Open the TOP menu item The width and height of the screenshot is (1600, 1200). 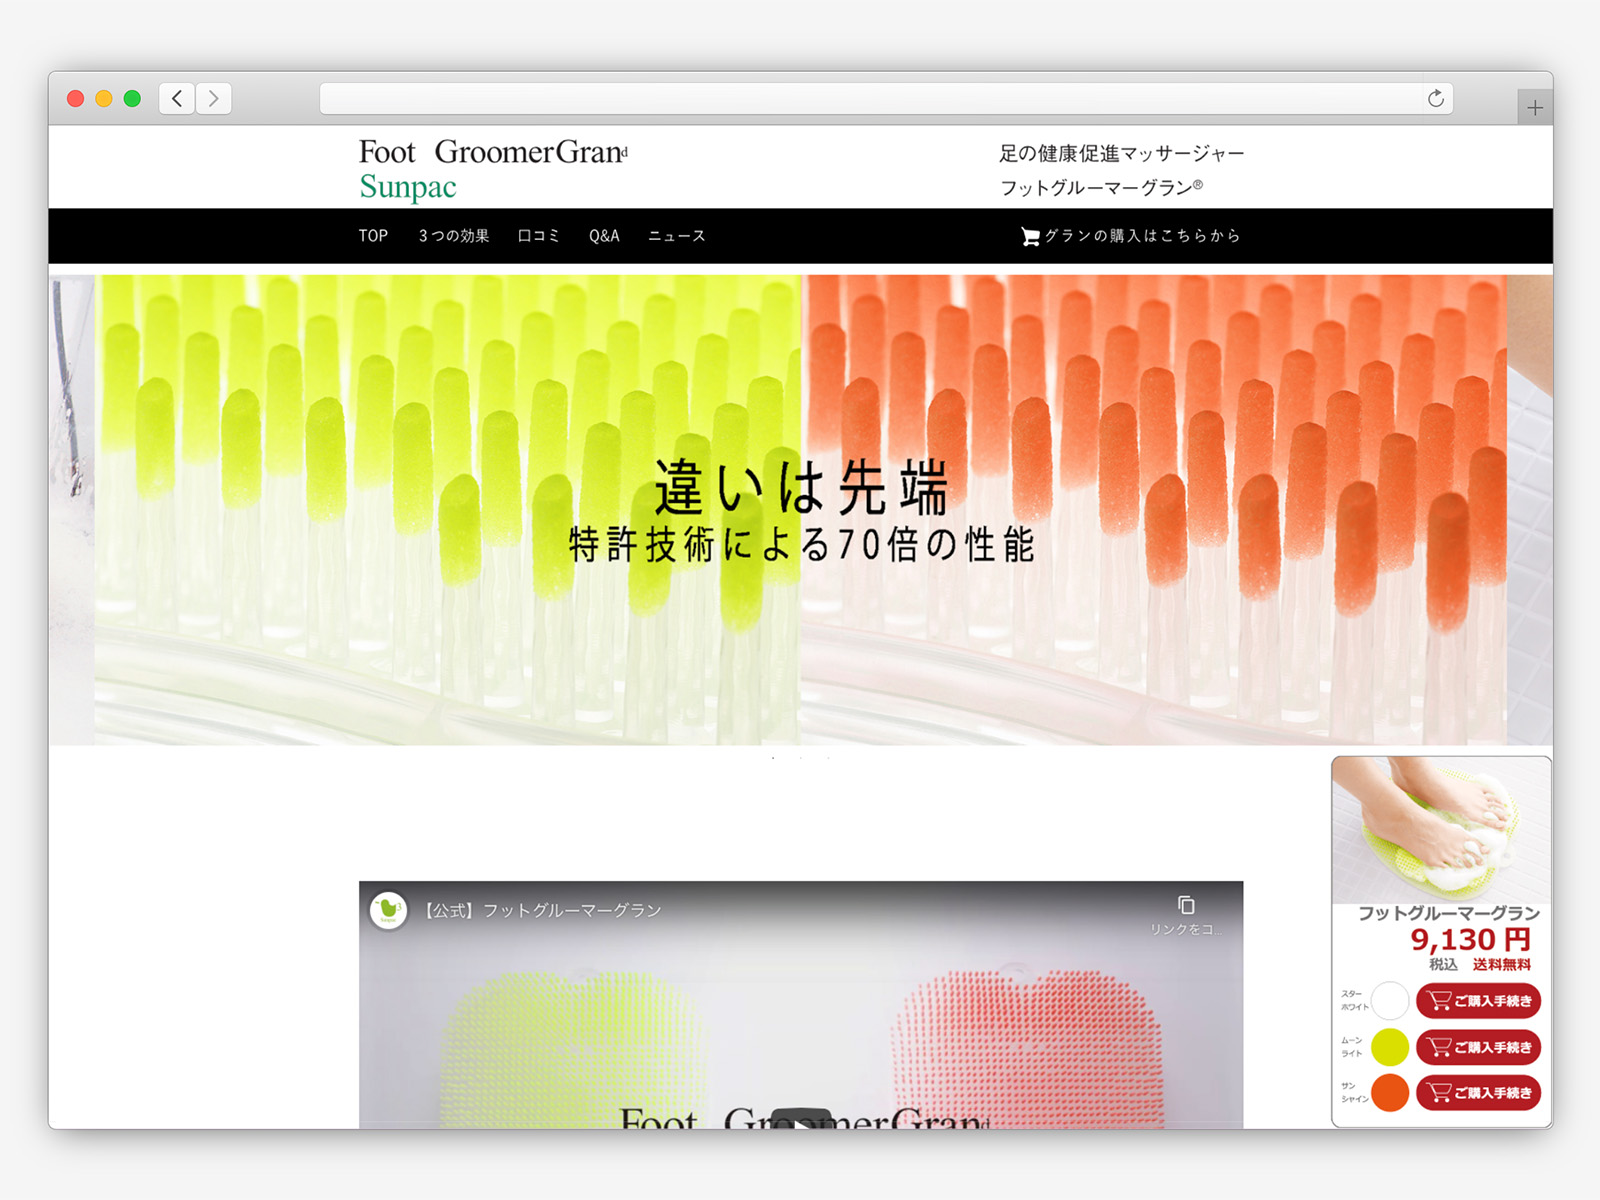pyautogui.click(x=373, y=236)
